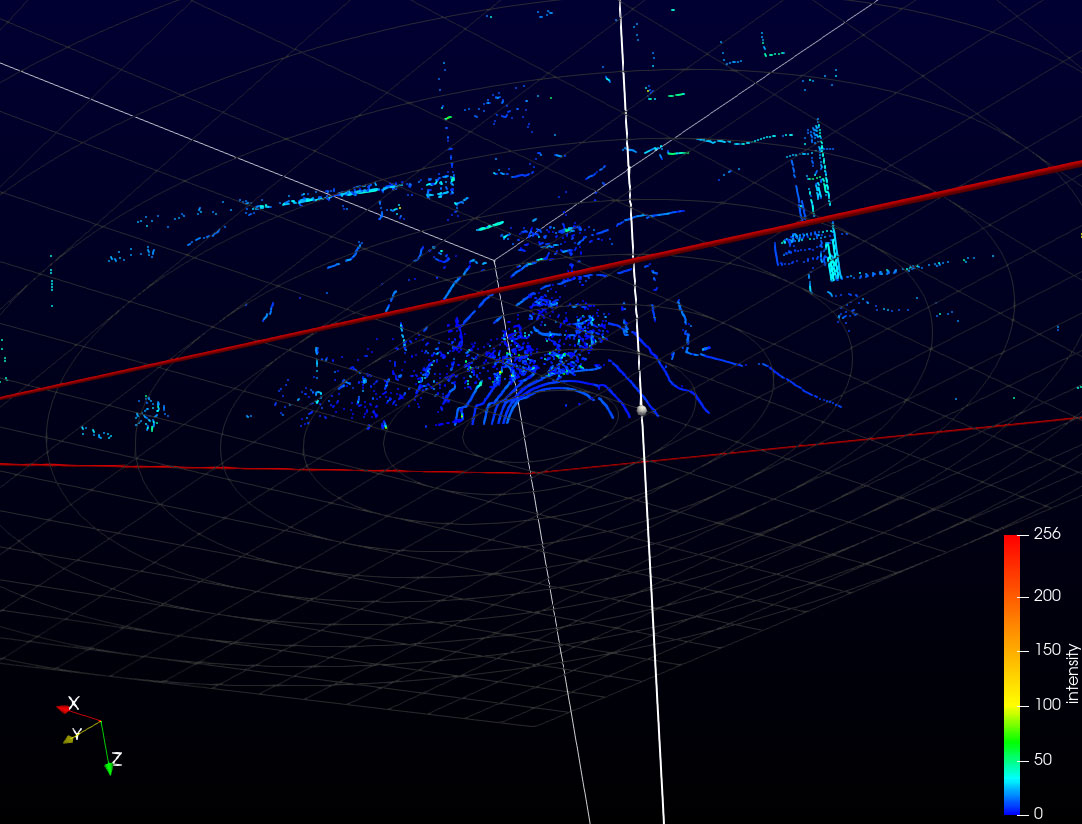Click the 200 tick label on legend

1046,595
